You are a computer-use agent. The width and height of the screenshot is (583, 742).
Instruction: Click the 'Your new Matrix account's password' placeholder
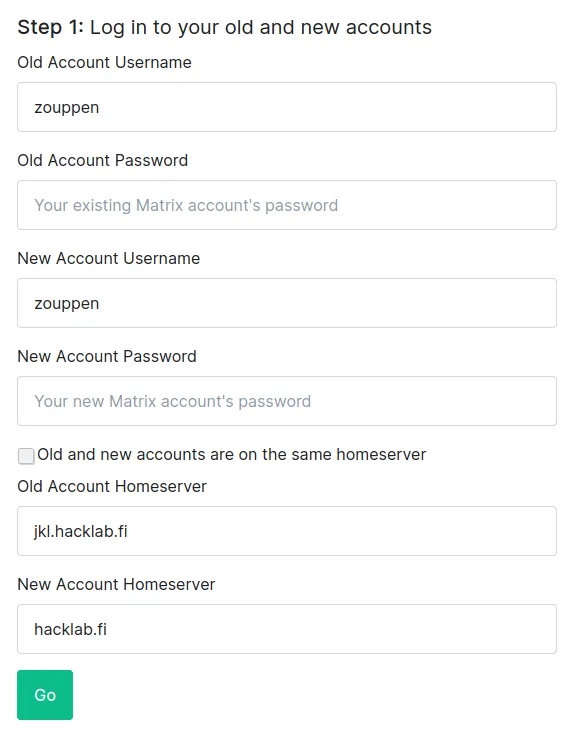point(173,401)
